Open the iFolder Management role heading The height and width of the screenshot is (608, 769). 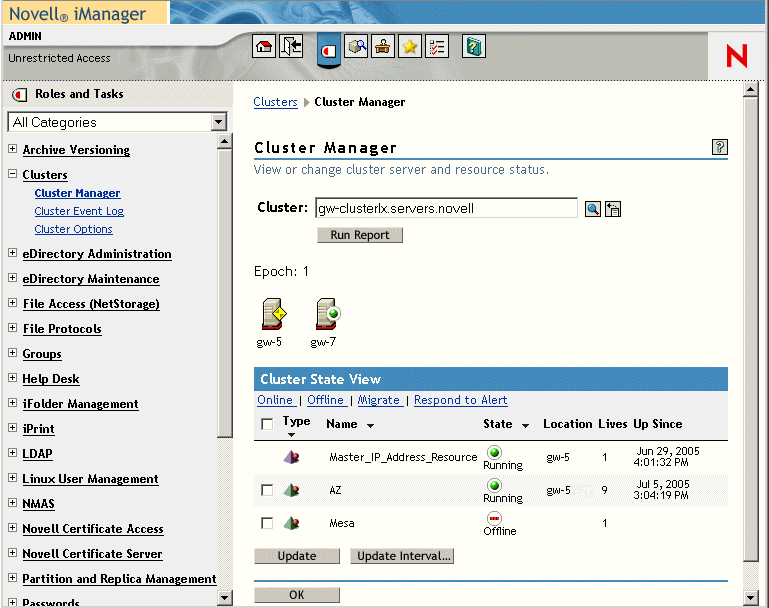[80, 404]
